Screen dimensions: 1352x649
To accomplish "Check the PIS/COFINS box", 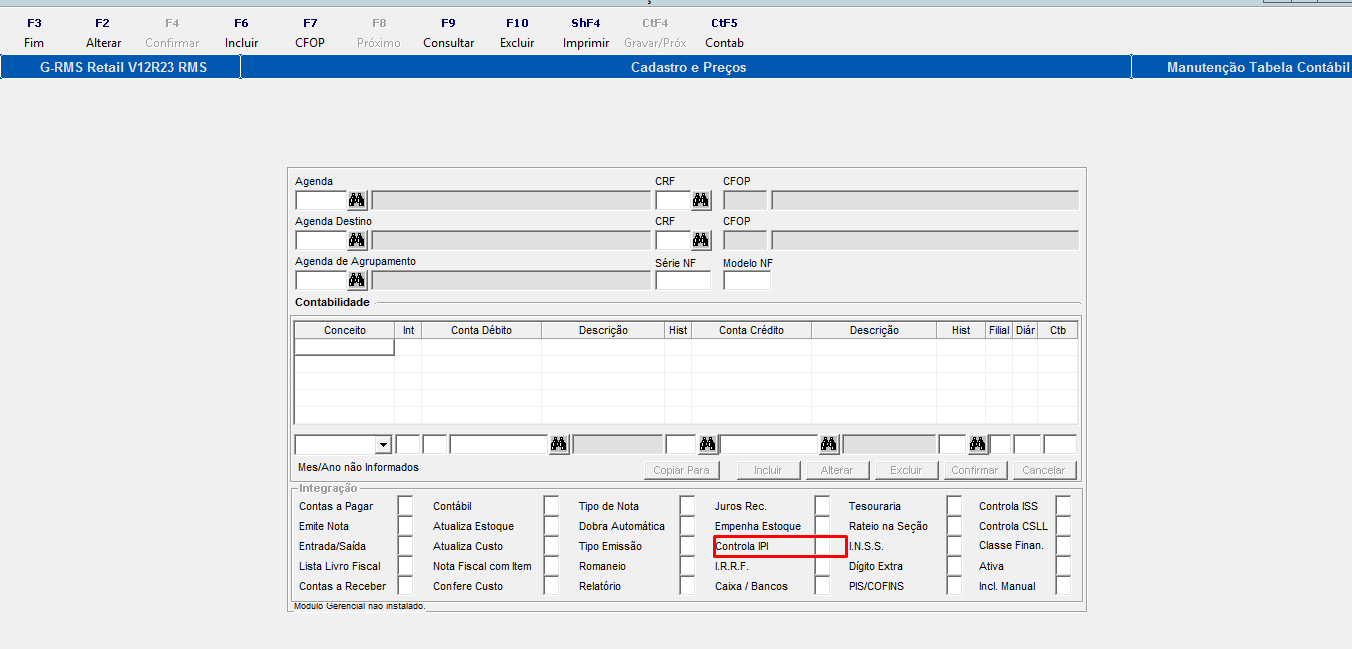I will click(x=954, y=586).
